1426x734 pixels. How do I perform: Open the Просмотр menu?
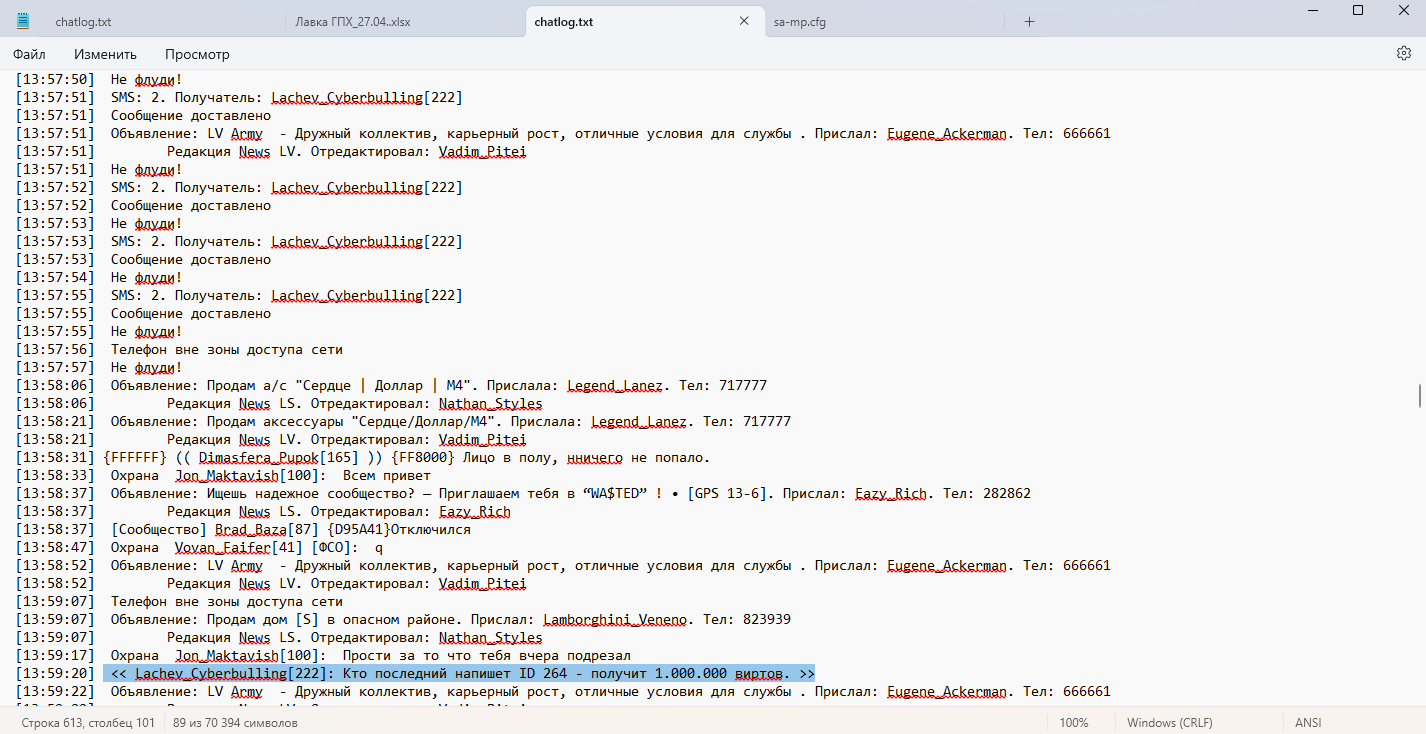[197, 54]
